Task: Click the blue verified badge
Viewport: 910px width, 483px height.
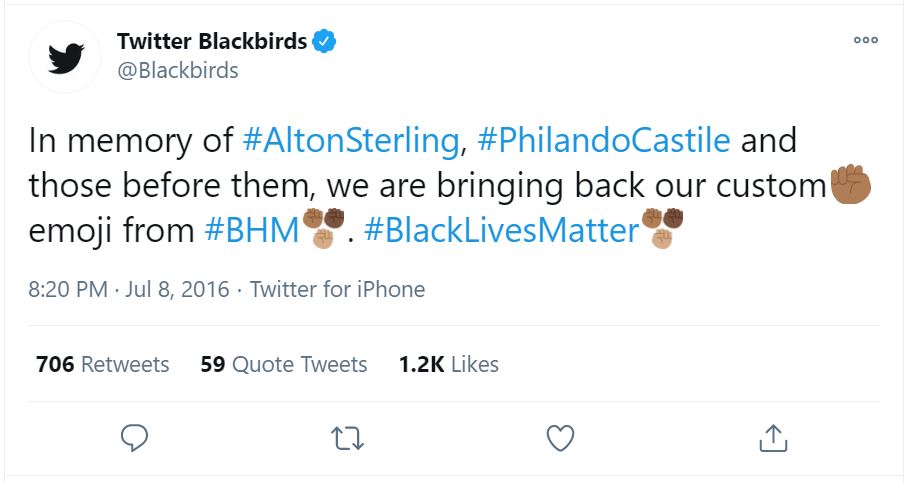Action: tap(325, 41)
